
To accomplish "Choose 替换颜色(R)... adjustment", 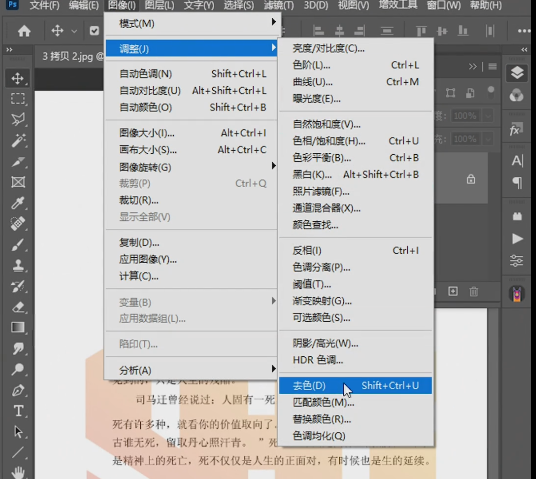I will pos(356,419).
